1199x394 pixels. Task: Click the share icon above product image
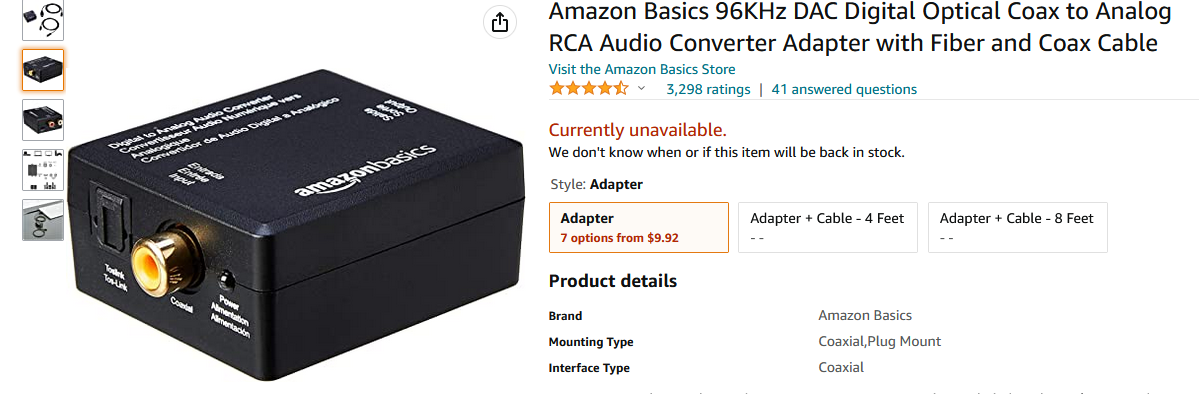[499, 22]
